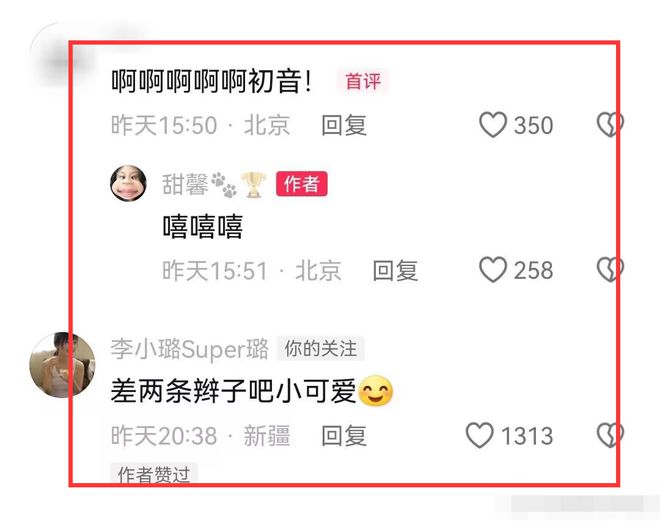Tap the trophy icon beside 甜馨

click(x=253, y=184)
